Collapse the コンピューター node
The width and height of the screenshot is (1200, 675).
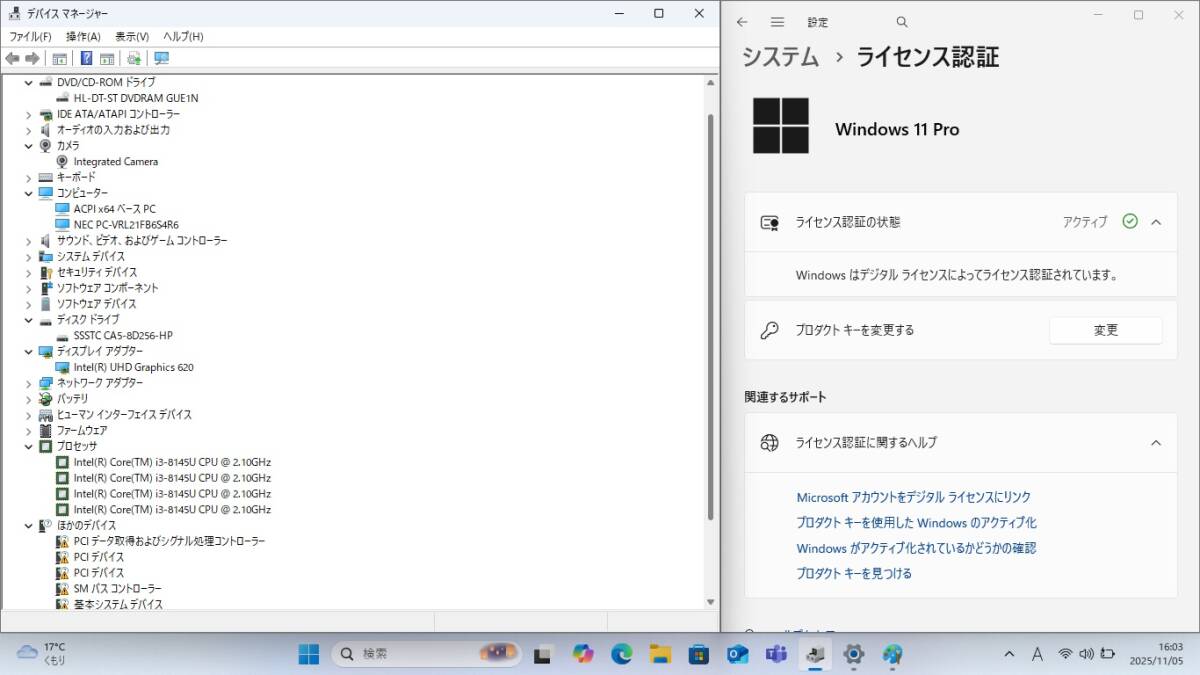tap(29, 193)
